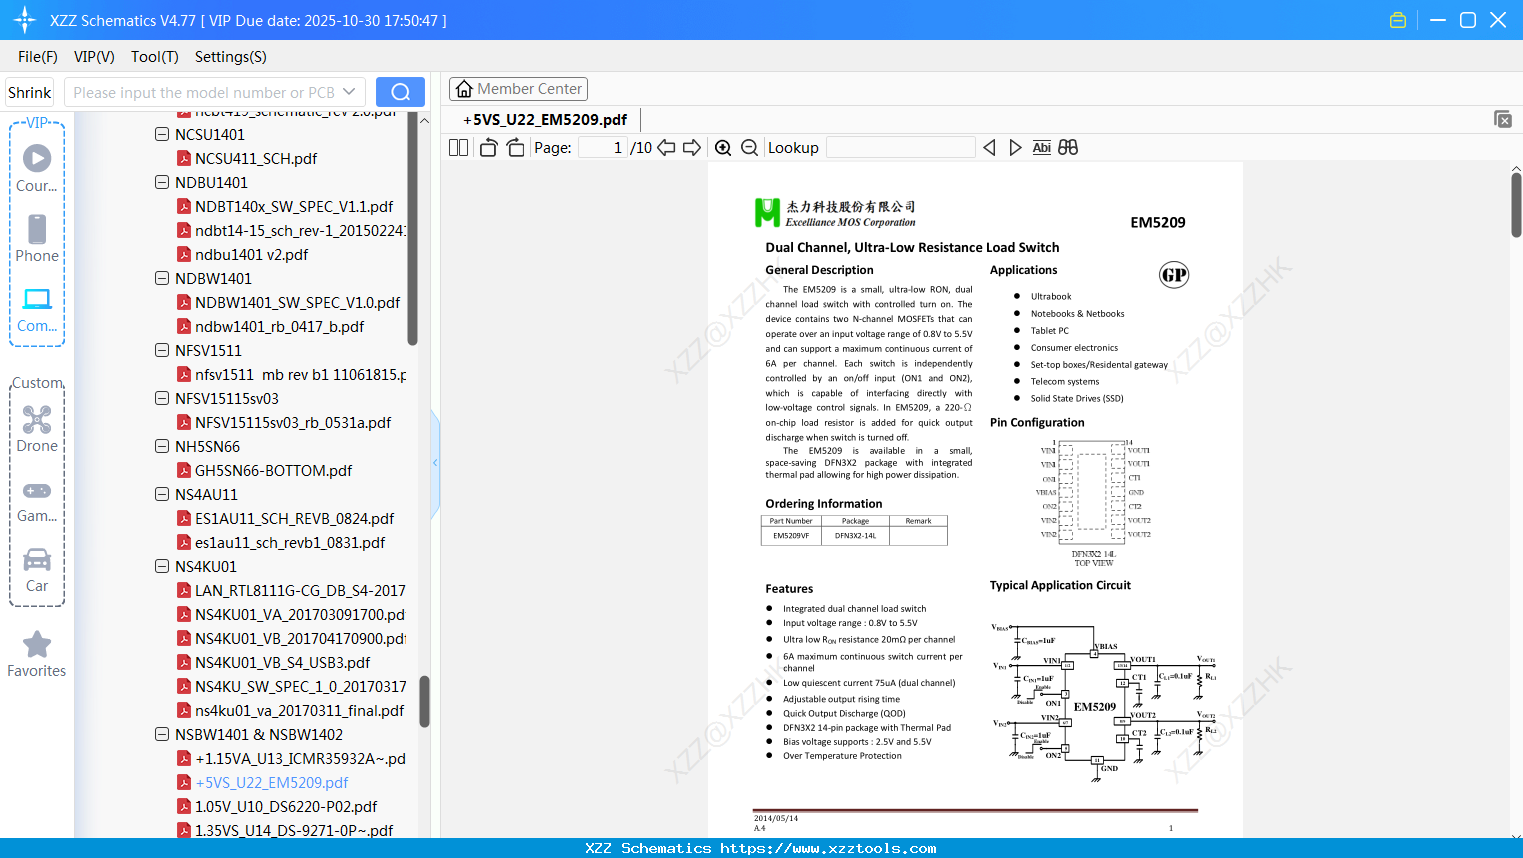Click the page number field
1523x858 pixels.
pyautogui.click(x=602, y=148)
